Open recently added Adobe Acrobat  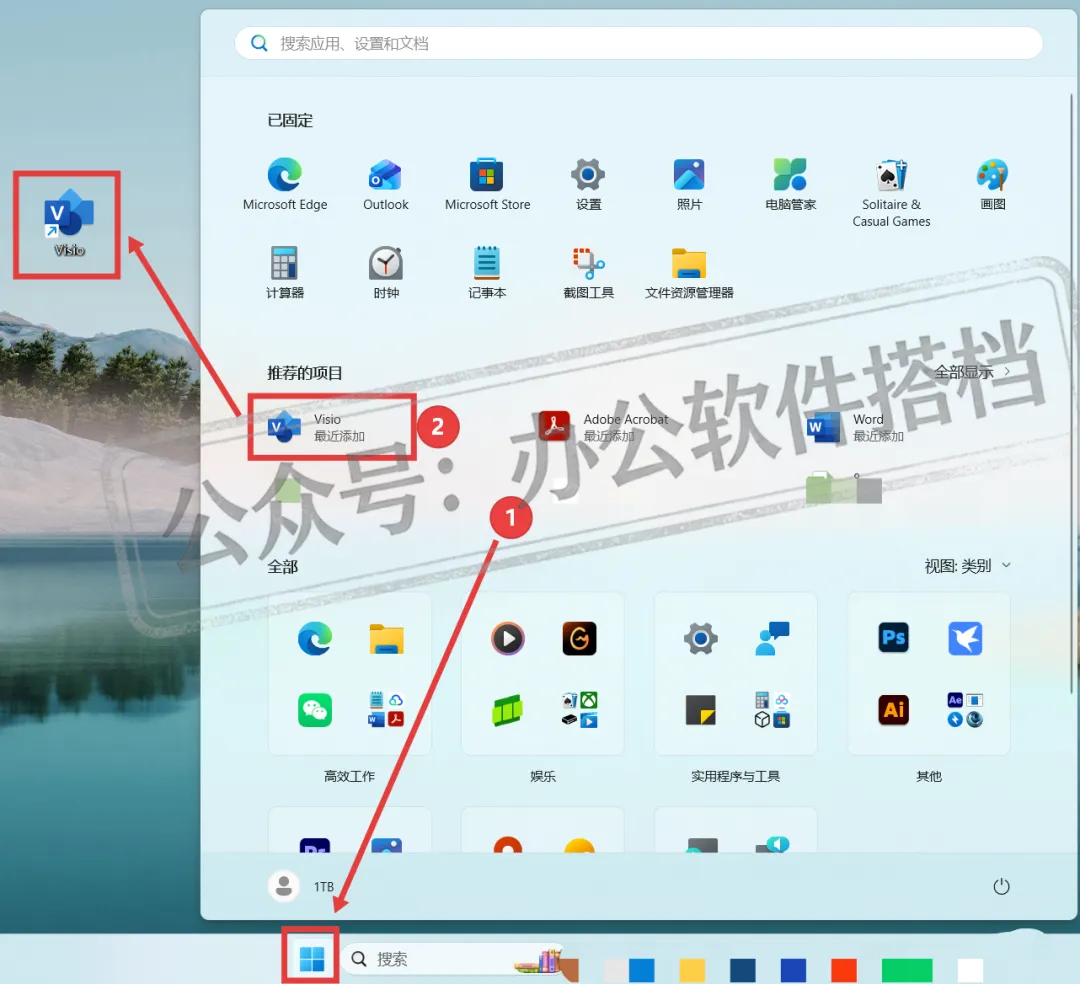603,427
